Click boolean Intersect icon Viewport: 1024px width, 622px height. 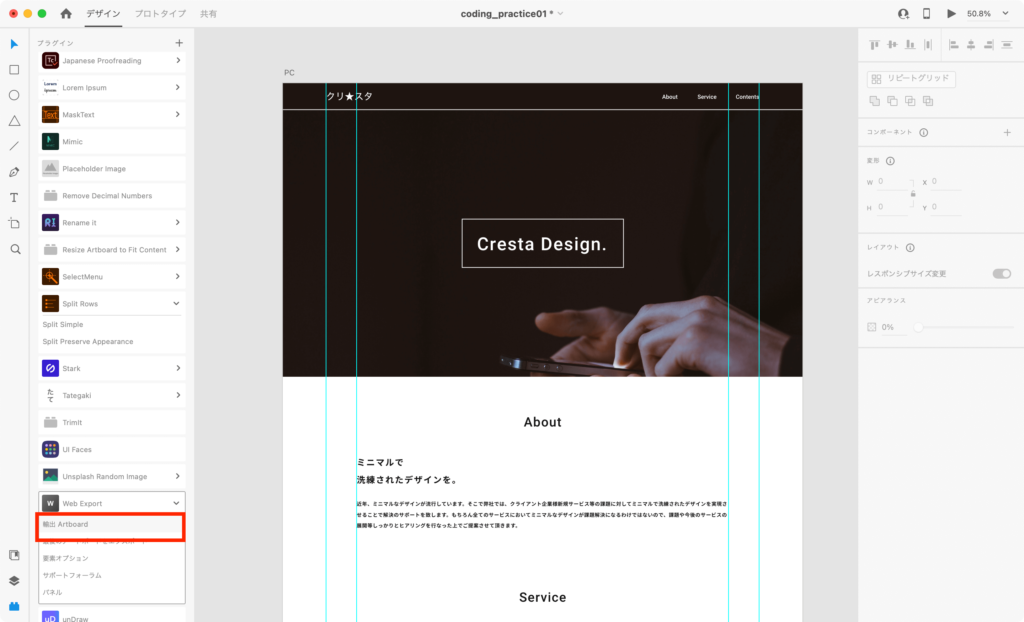click(910, 101)
